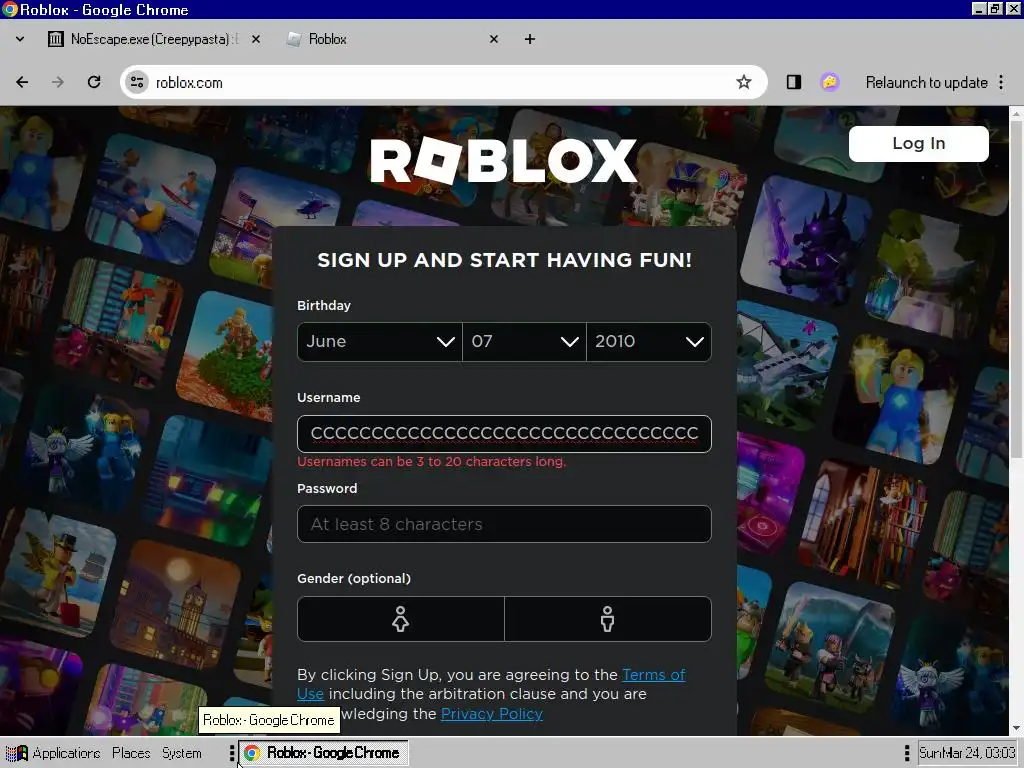Click Roblox - Google Chrome taskbar button
This screenshot has width=1024, height=768.
324,753
